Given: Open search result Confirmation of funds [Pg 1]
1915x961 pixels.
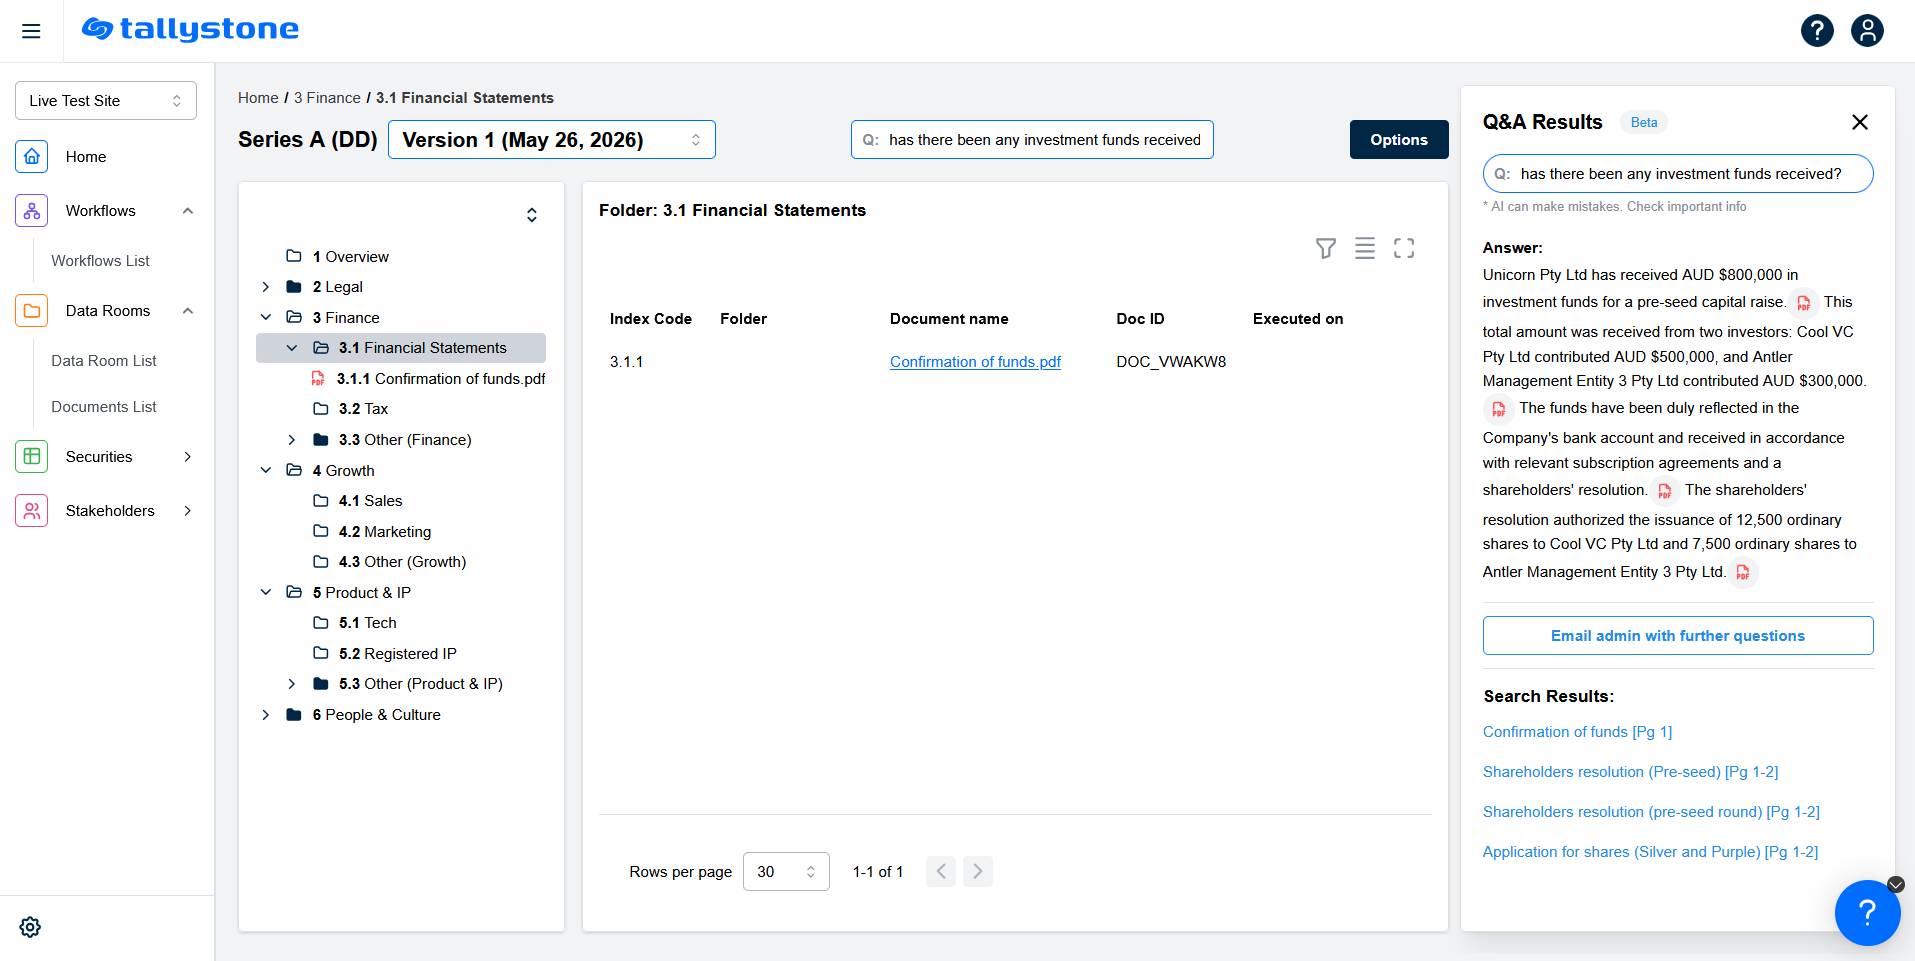Looking at the screenshot, I should (1577, 732).
